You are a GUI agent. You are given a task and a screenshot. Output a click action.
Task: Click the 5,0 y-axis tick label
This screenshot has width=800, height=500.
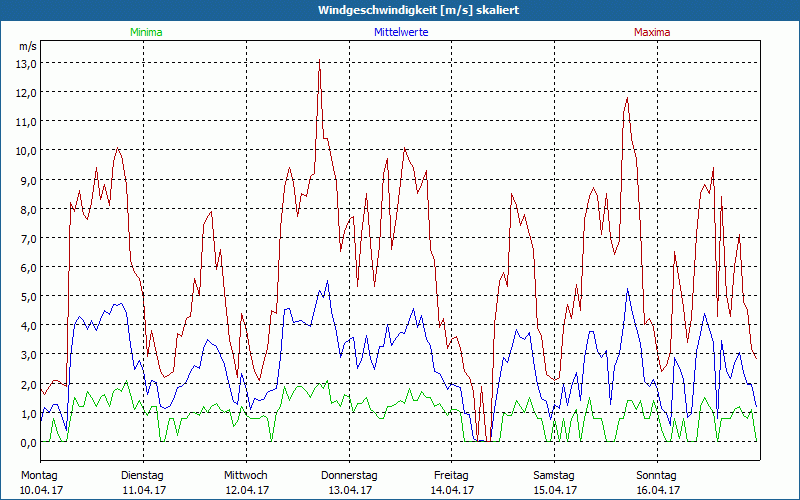[x=26, y=296]
